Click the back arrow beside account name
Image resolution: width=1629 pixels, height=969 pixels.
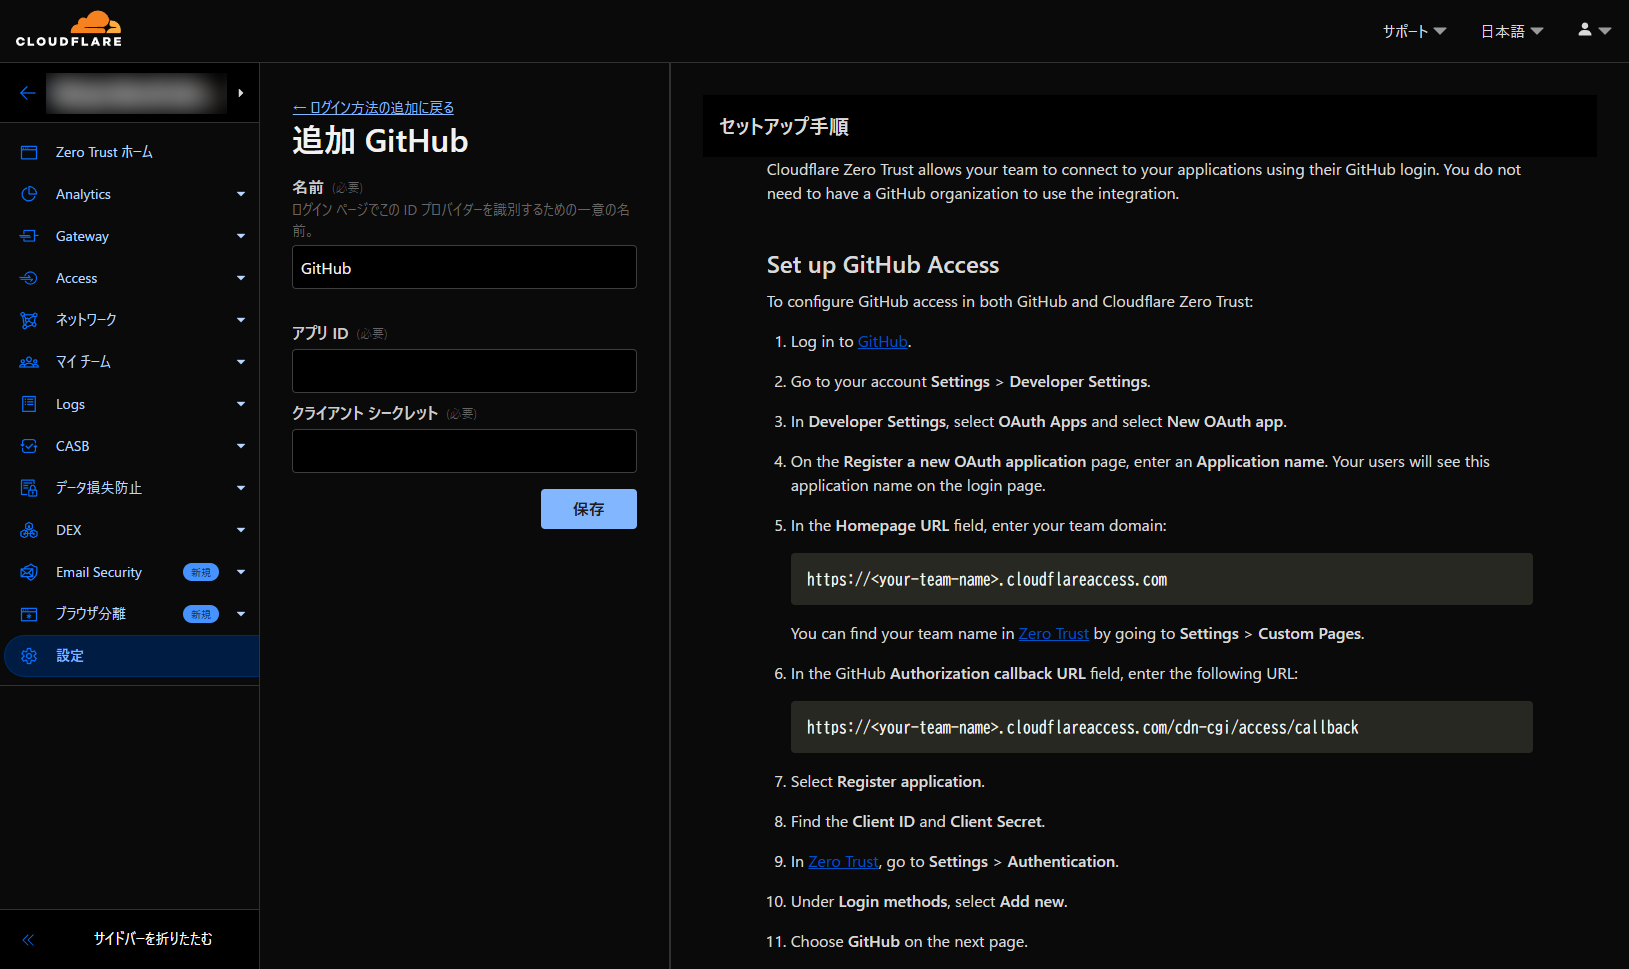tap(27, 93)
